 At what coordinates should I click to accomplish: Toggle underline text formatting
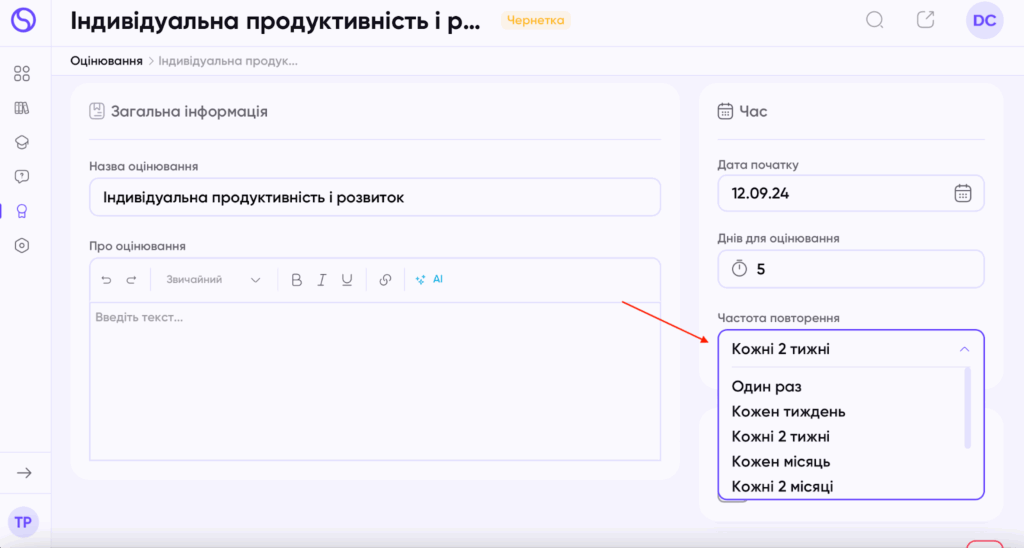point(347,280)
